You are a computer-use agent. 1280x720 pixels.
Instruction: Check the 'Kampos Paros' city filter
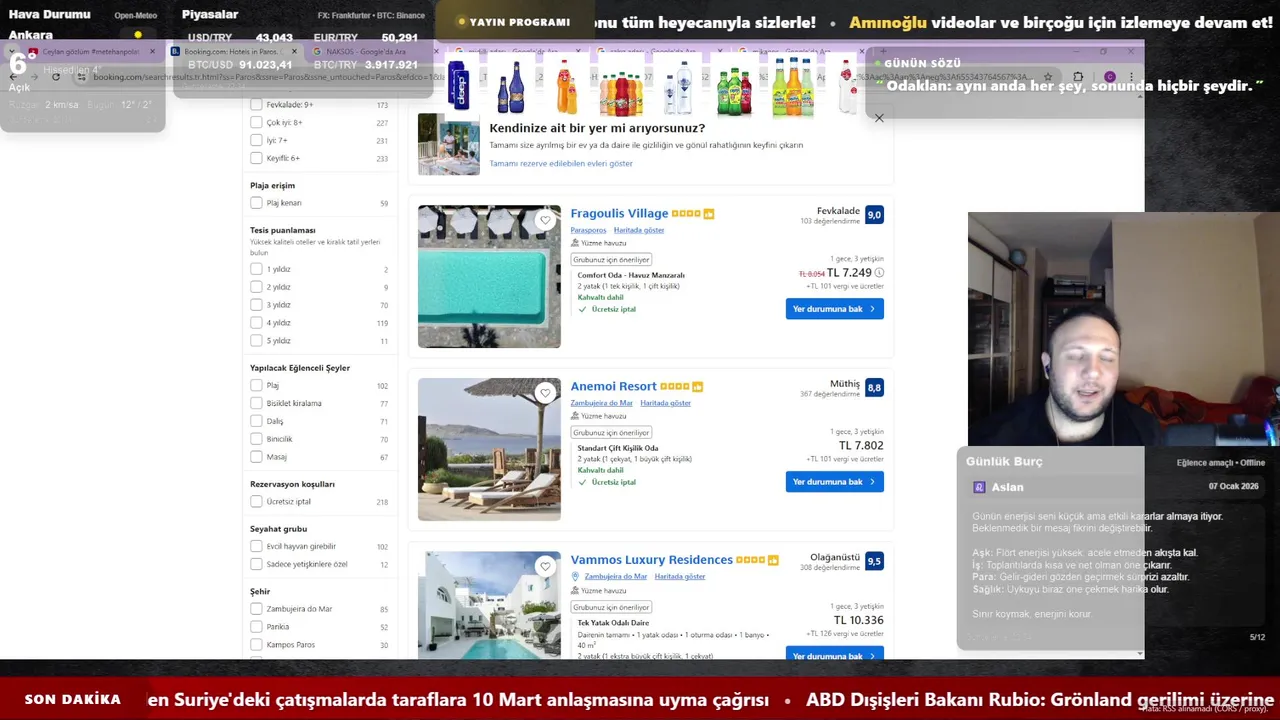coord(256,645)
